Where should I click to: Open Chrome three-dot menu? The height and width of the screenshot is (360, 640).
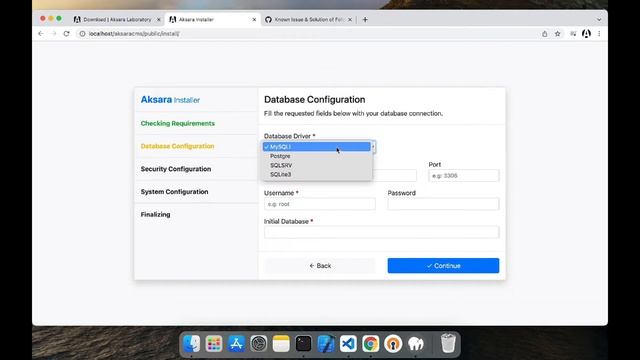[x=599, y=34]
